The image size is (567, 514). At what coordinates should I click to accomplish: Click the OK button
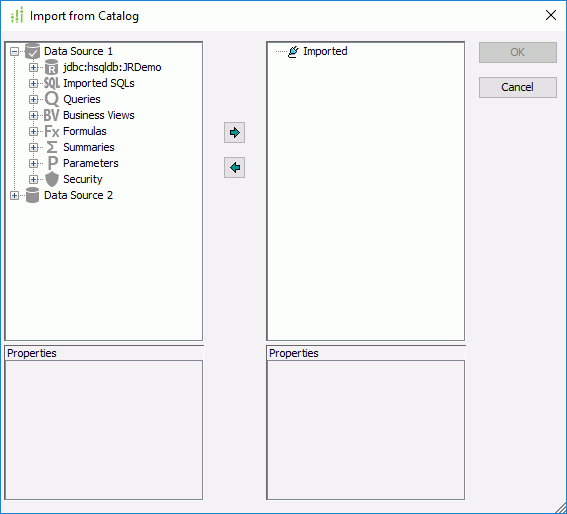517,52
